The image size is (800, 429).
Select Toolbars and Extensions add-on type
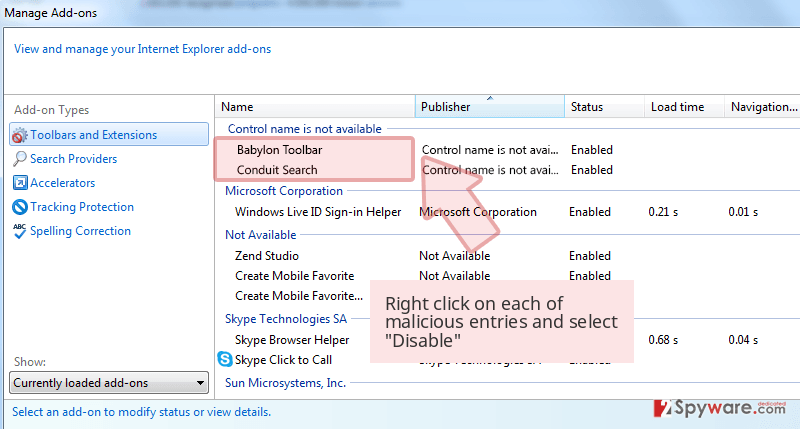(109, 135)
